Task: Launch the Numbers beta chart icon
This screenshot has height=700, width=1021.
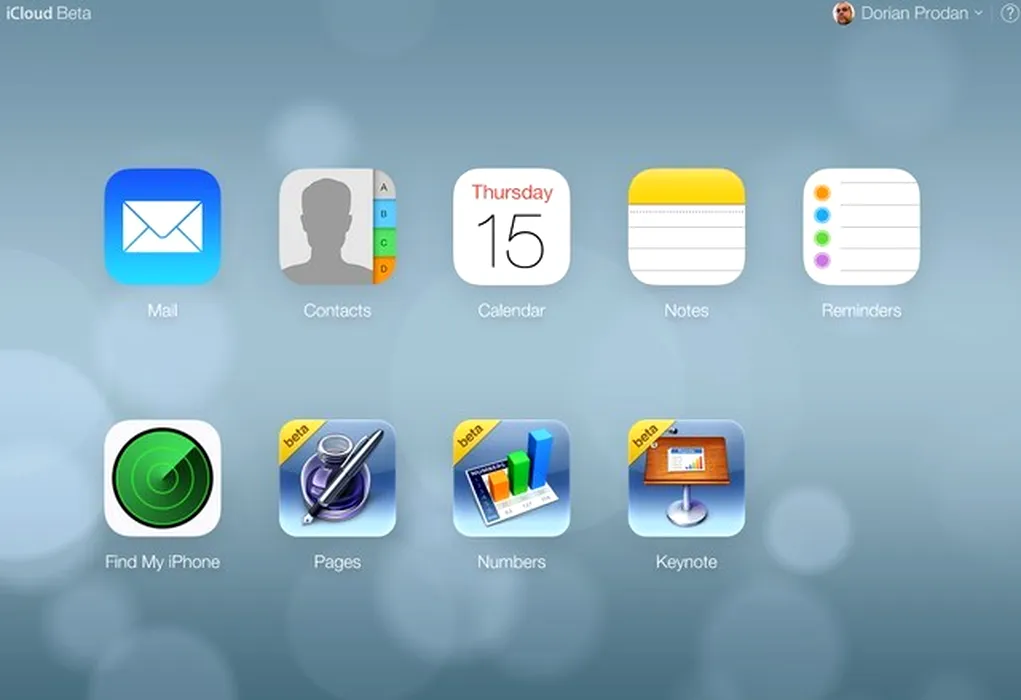Action: [511, 478]
